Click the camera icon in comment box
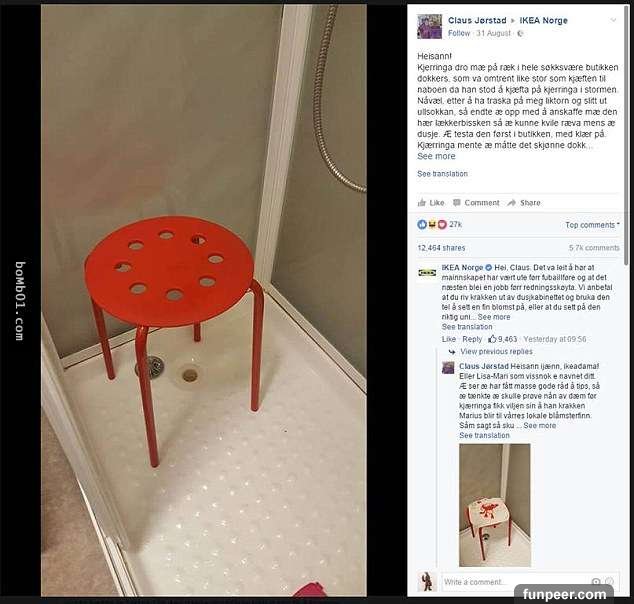This screenshot has height=604, width=634. click(596, 582)
